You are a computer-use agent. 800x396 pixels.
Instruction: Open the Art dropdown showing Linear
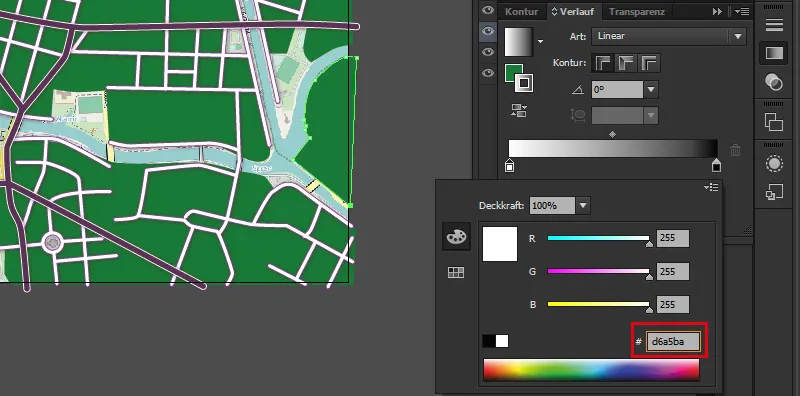coord(669,36)
